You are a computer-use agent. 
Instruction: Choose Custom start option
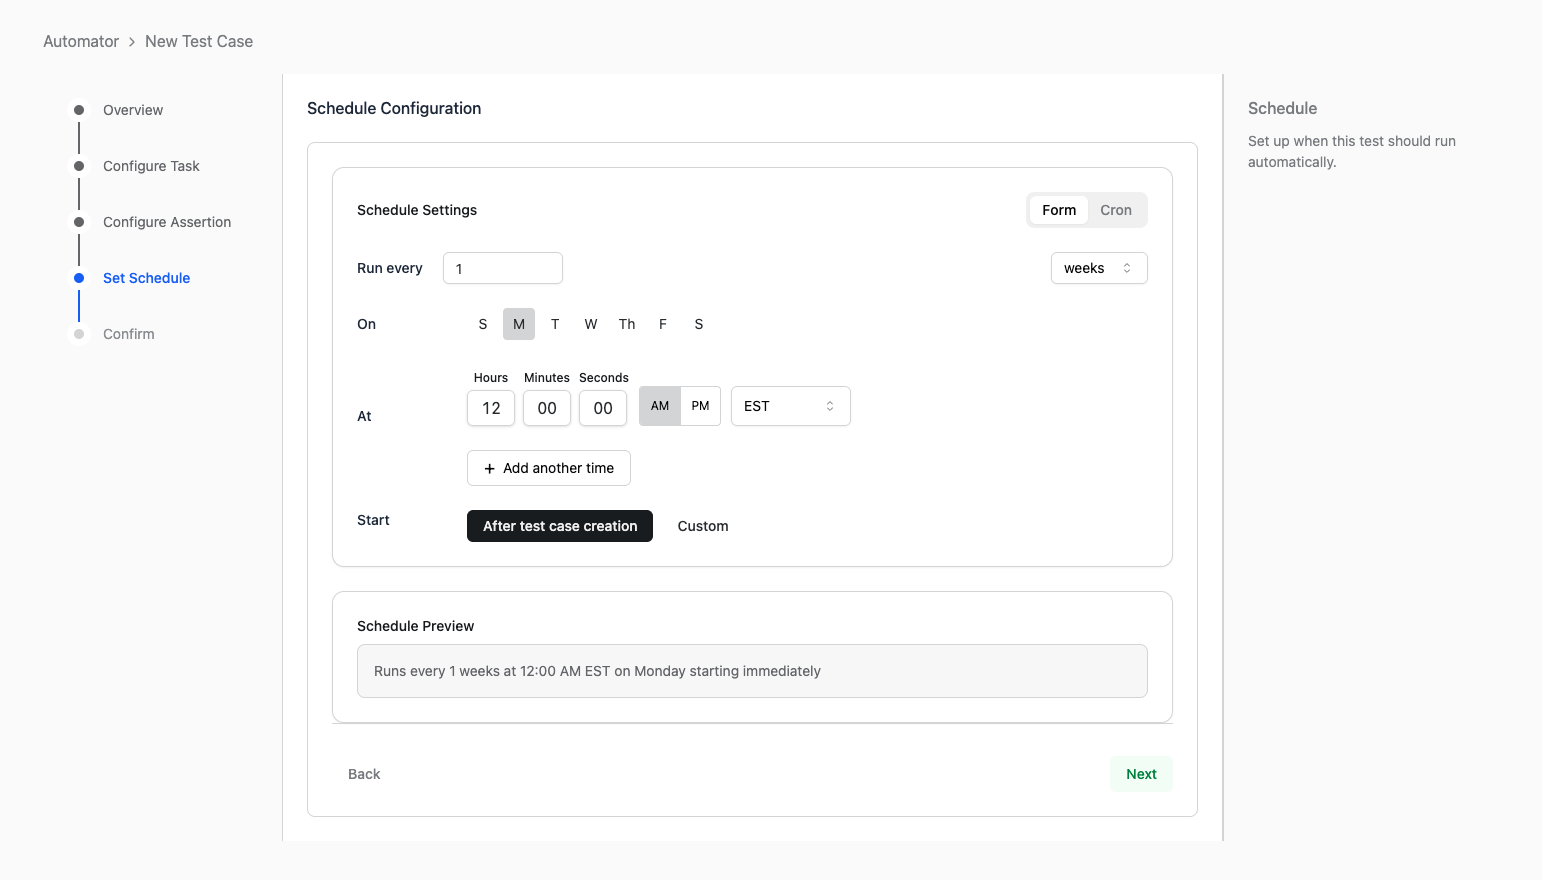pos(703,526)
